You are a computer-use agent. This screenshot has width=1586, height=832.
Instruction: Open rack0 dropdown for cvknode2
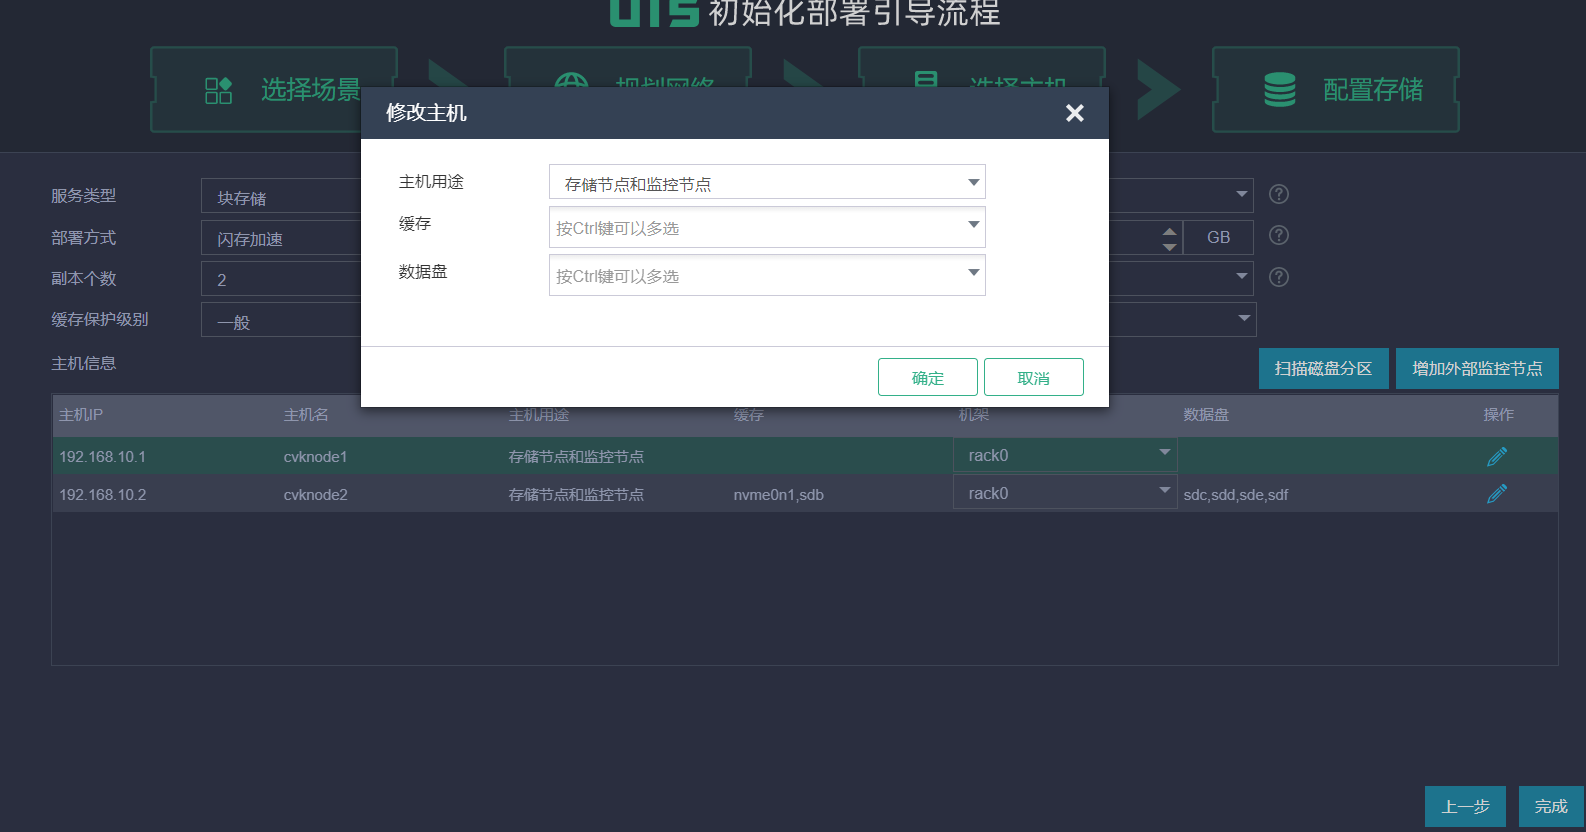coord(1065,492)
